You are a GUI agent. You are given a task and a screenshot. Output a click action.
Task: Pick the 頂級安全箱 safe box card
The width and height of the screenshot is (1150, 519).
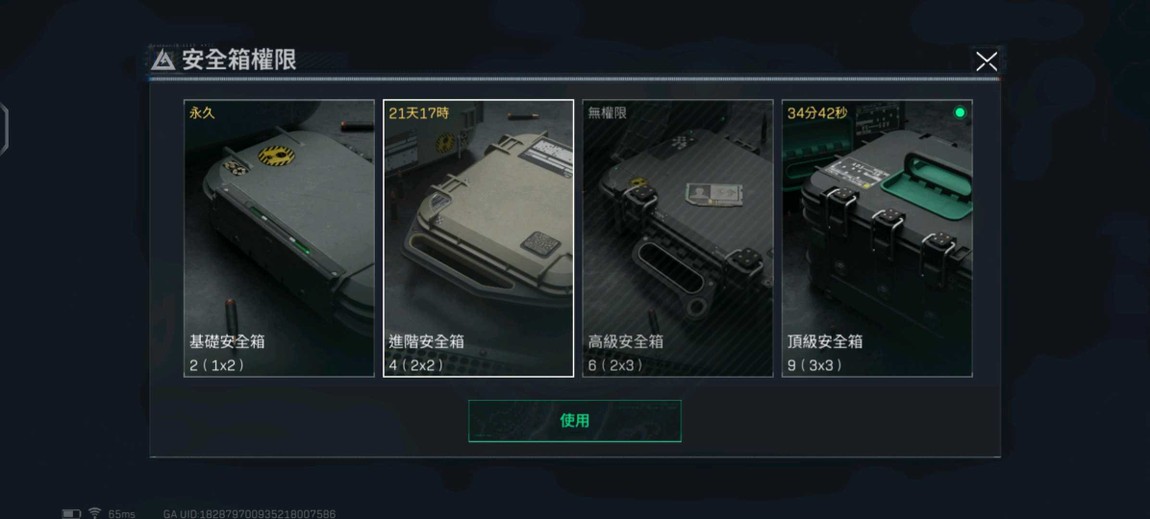tap(877, 238)
